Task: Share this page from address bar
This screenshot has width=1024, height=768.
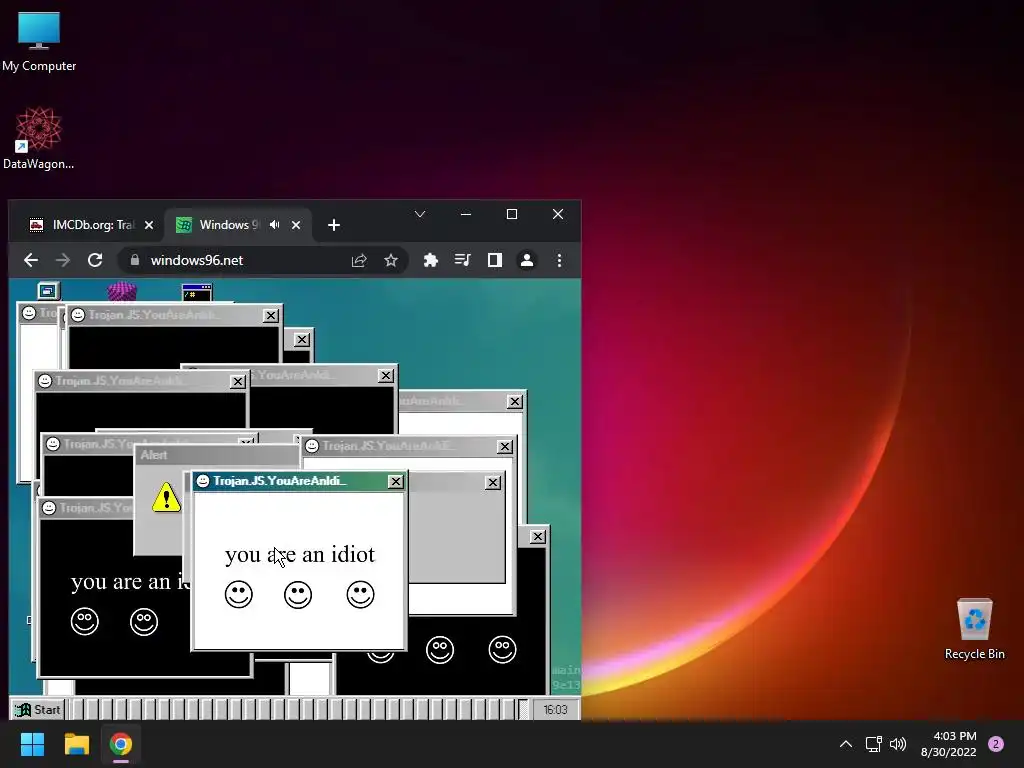Action: [359, 261]
